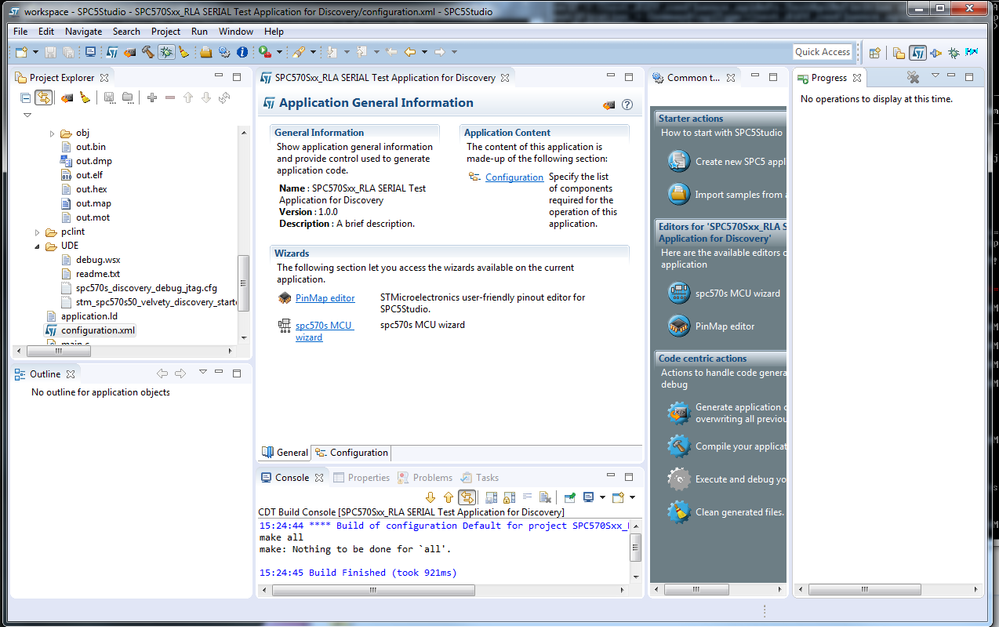999x627 pixels.
Task: Click Project Explorer vertical scrollbar thumb
Action: coord(243,282)
